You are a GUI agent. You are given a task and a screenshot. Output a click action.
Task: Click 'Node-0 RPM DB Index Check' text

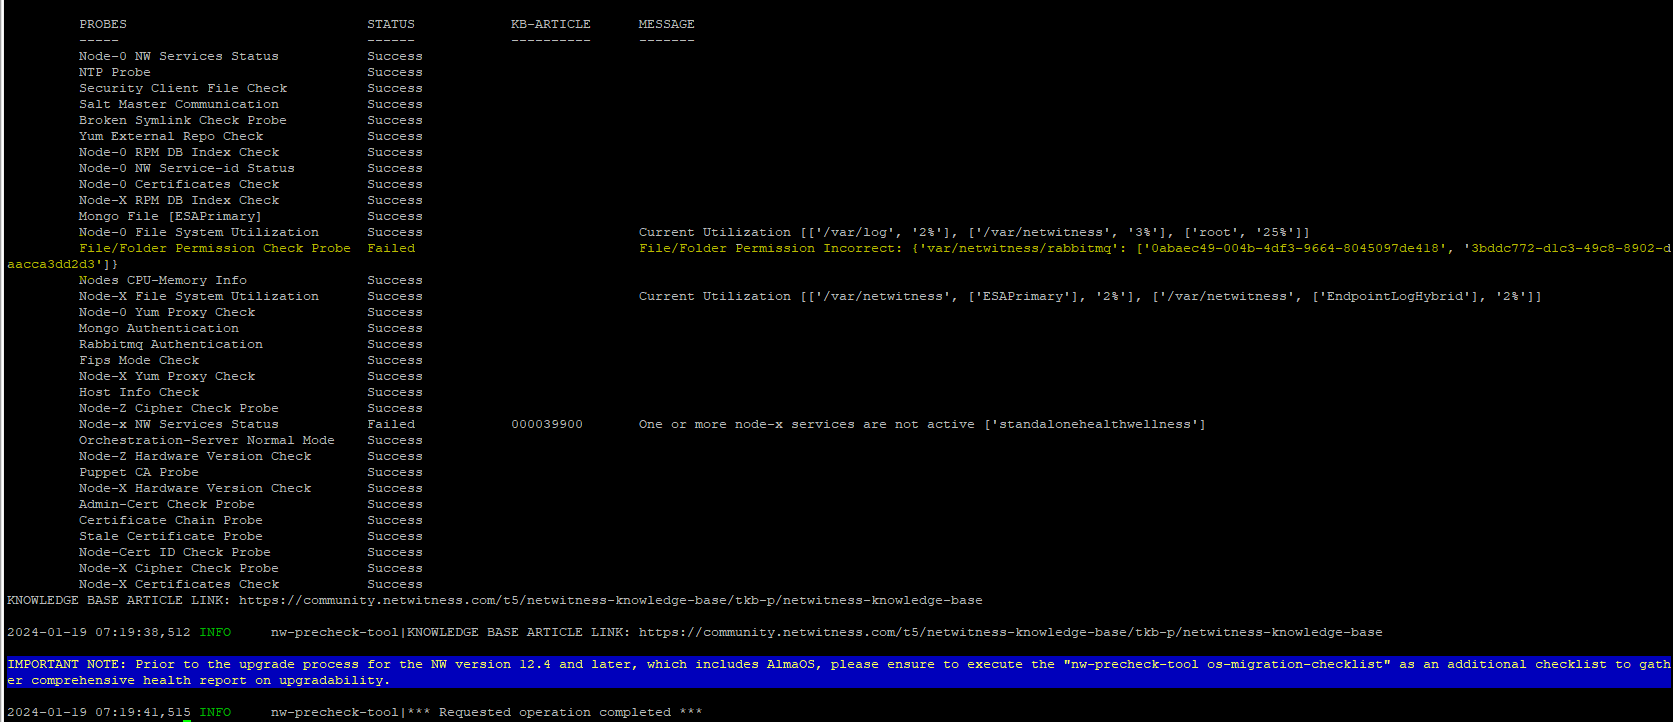point(179,152)
